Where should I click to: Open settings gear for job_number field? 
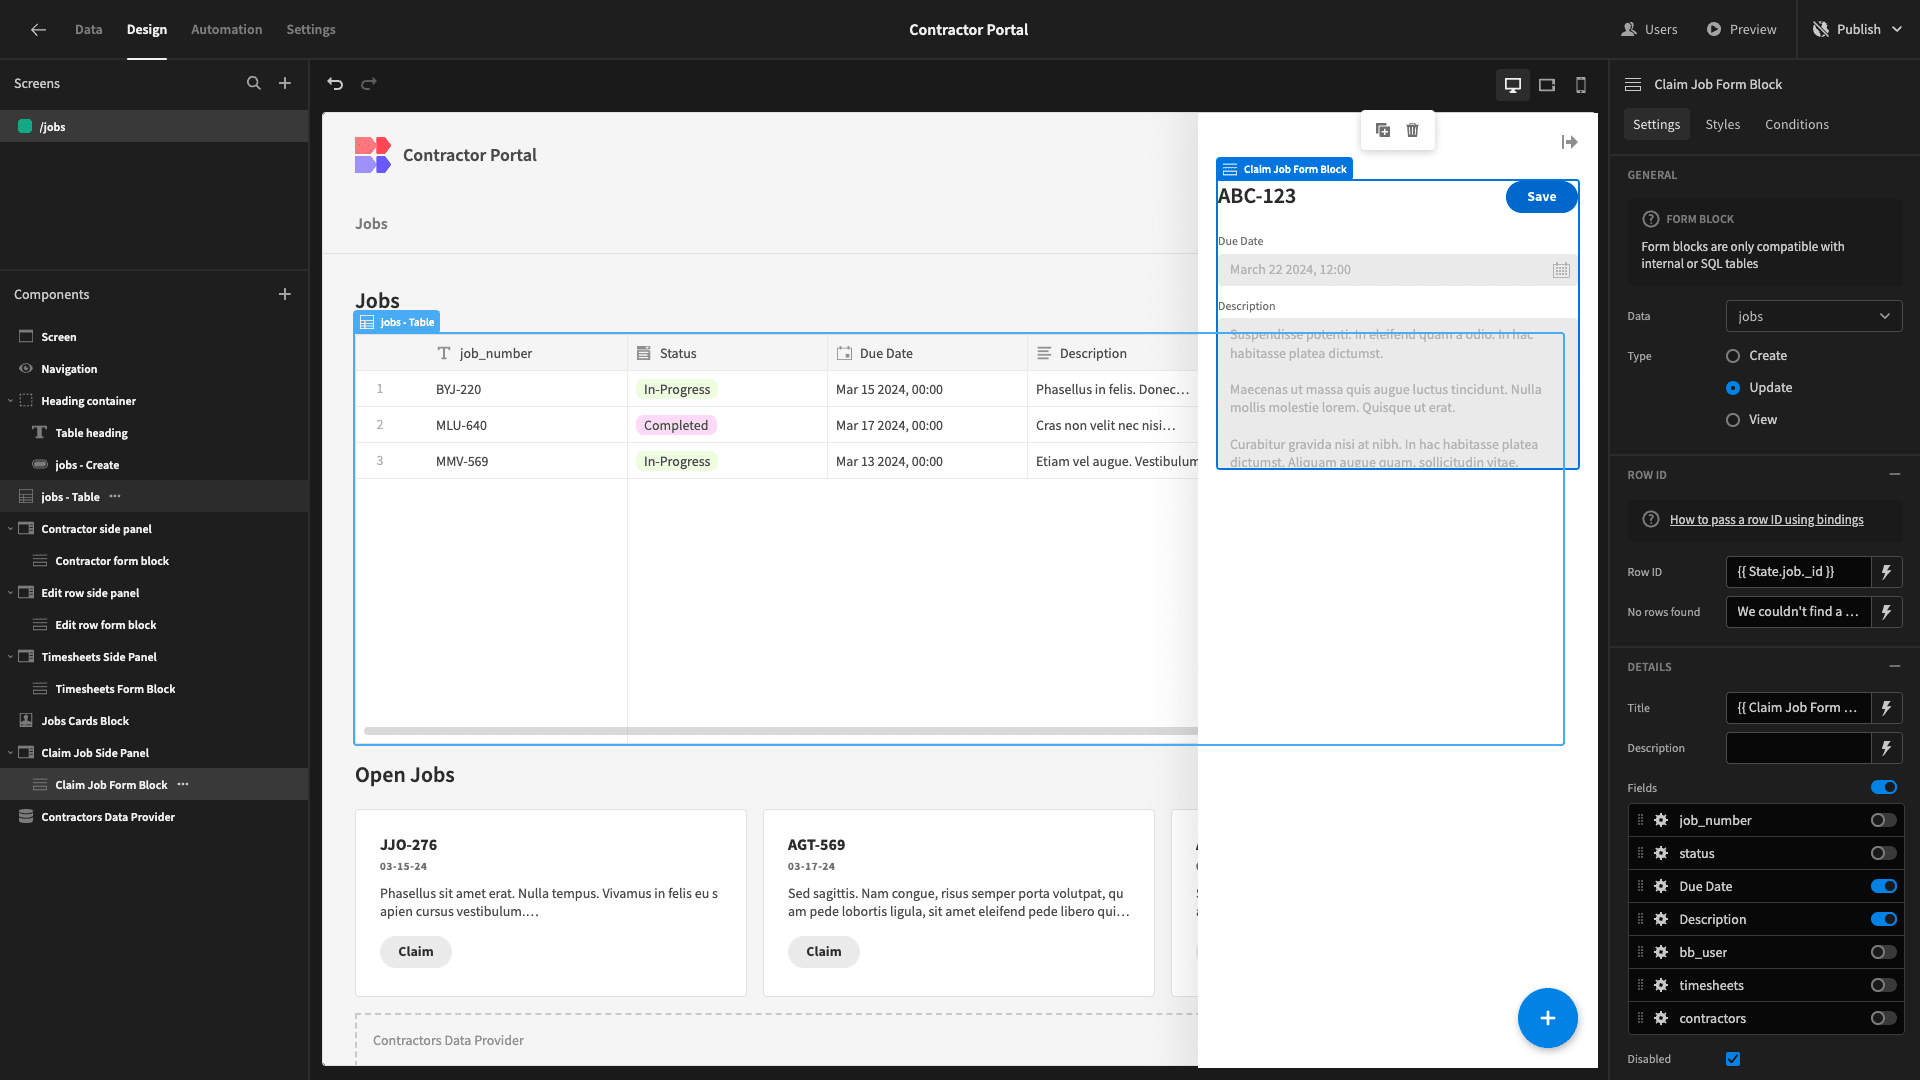click(x=1661, y=820)
